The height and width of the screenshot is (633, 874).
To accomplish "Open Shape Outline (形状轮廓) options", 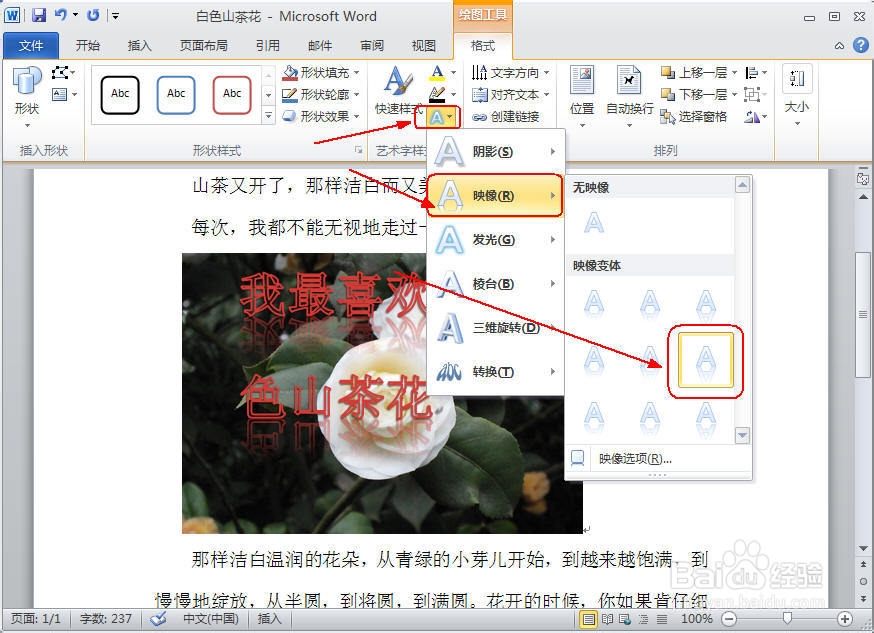I will pyautogui.click(x=321, y=95).
